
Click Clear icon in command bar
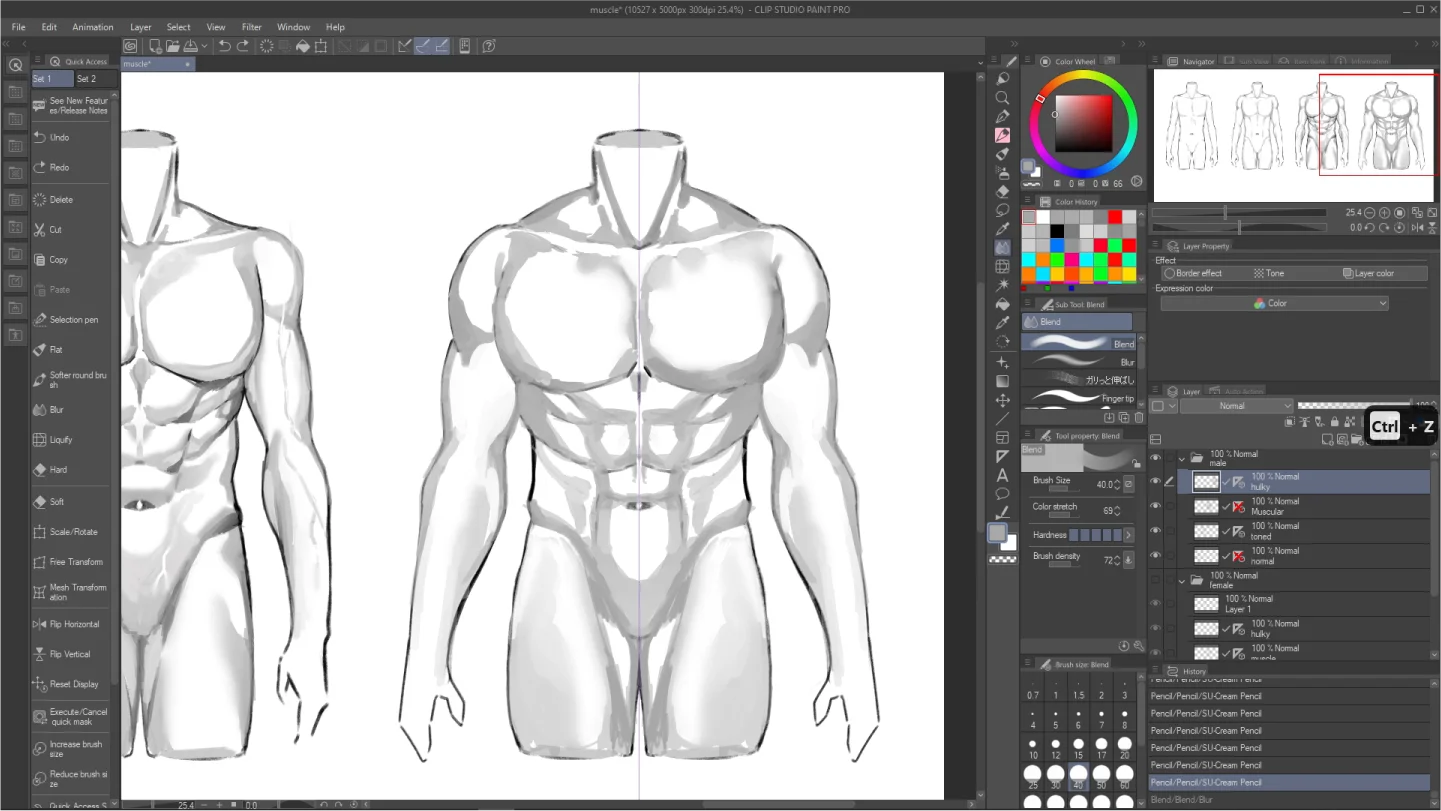click(x=266, y=46)
